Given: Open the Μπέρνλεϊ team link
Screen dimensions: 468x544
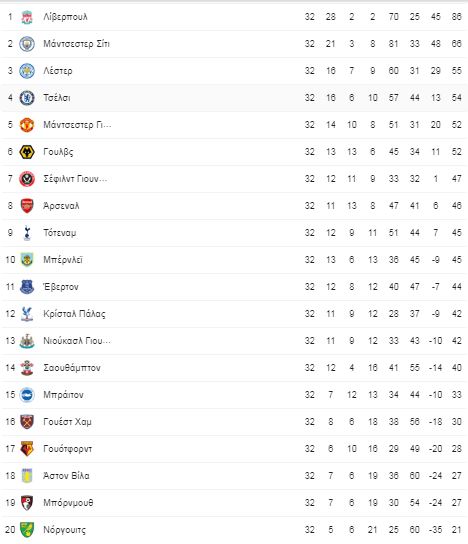Looking at the screenshot, I should click(x=63, y=260).
